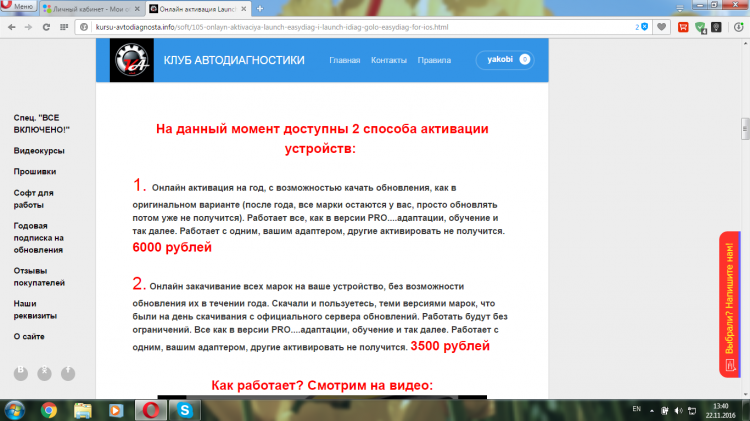Open Skype from the taskbar
Viewport: 750px width, 421px height.
pyautogui.click(x=184, y=410)
